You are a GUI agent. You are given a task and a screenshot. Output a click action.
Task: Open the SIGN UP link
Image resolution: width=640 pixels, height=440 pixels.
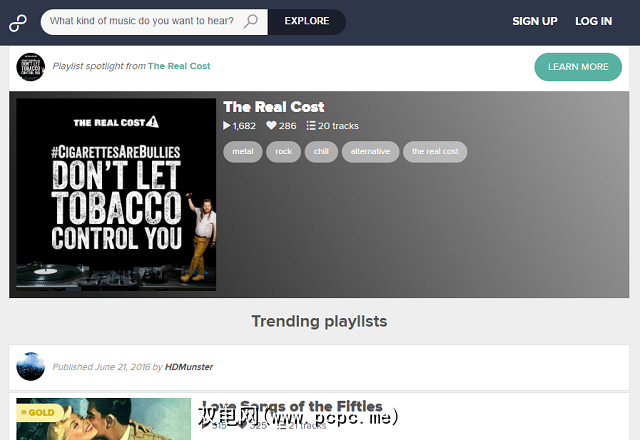tap(535, 21)
